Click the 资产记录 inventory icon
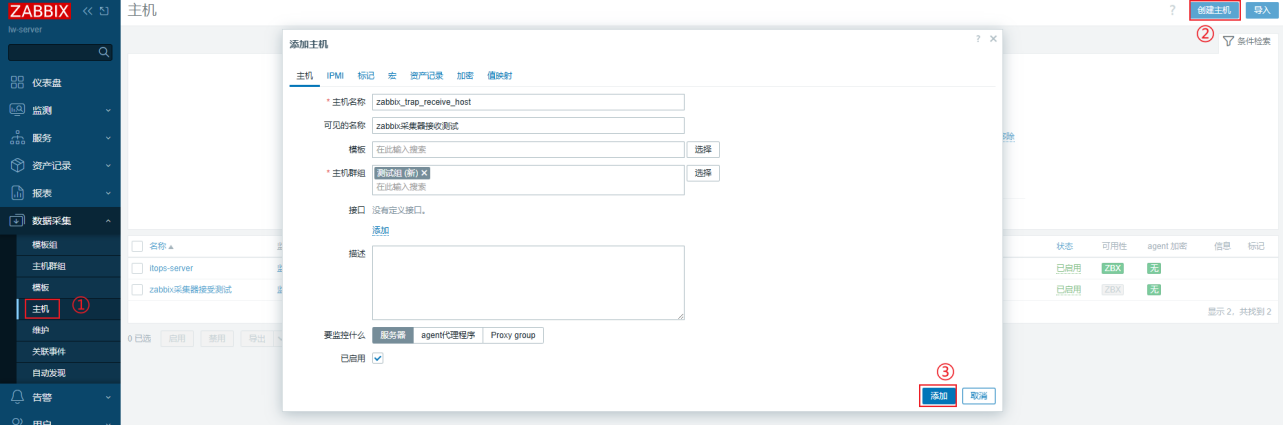Screen dimensions: 1283x425 (17, 165)
